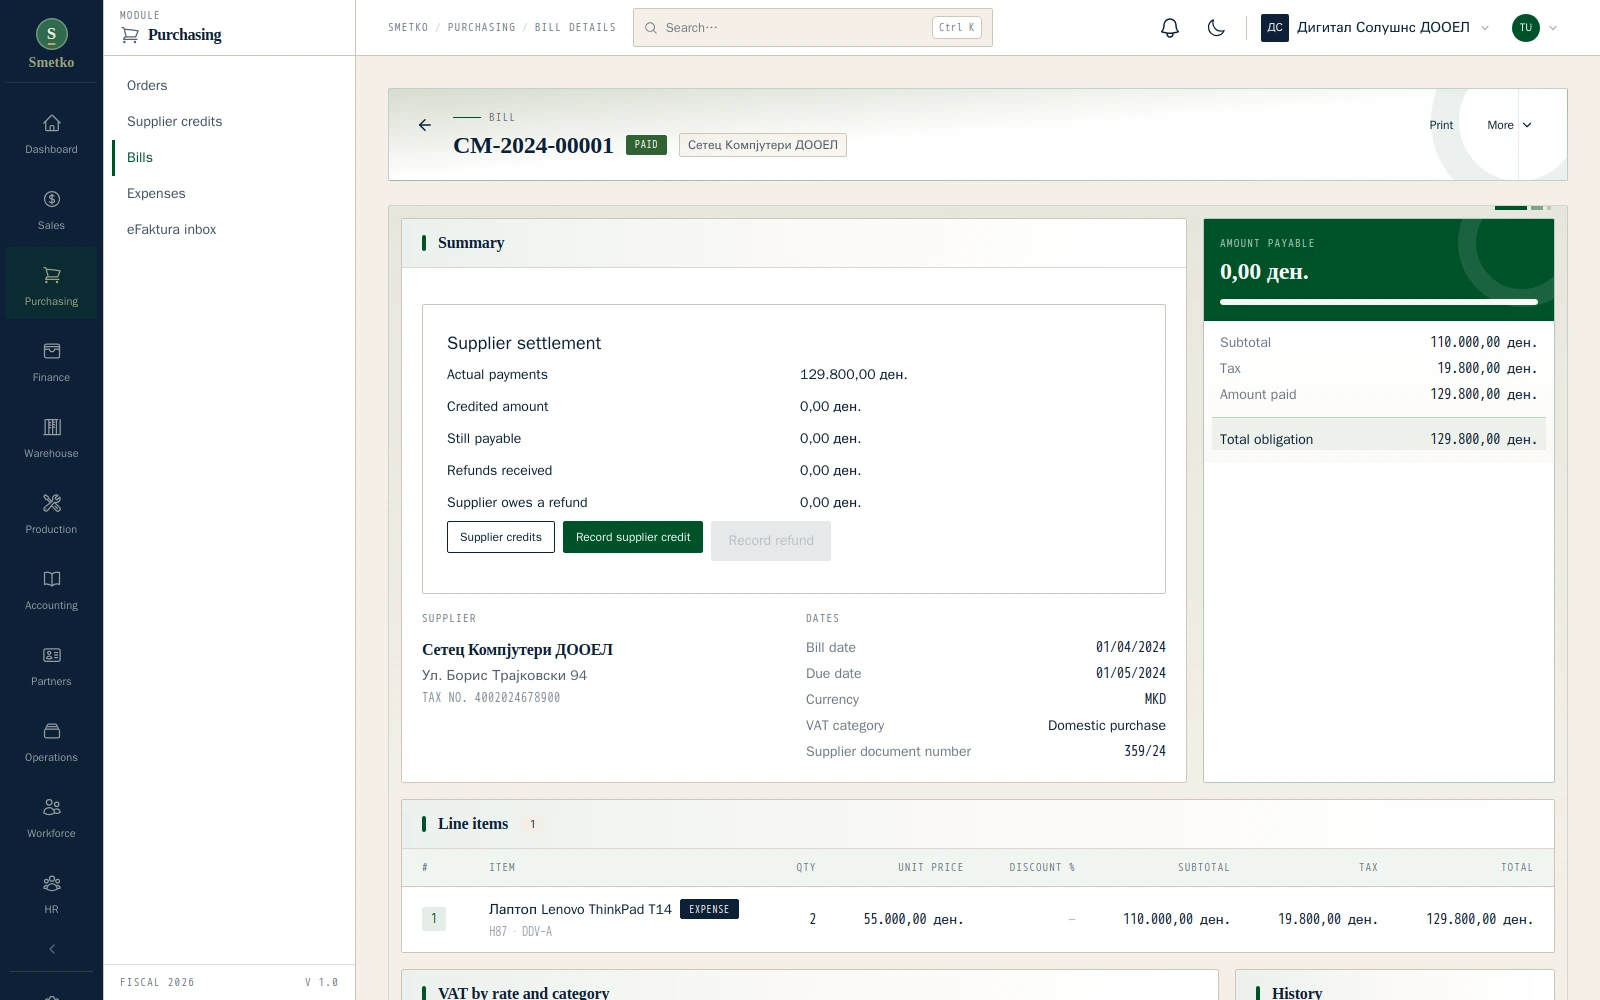Click the back arrow beside bill number
Screen dimensions: 1600x1000
(x=425, y=125)
